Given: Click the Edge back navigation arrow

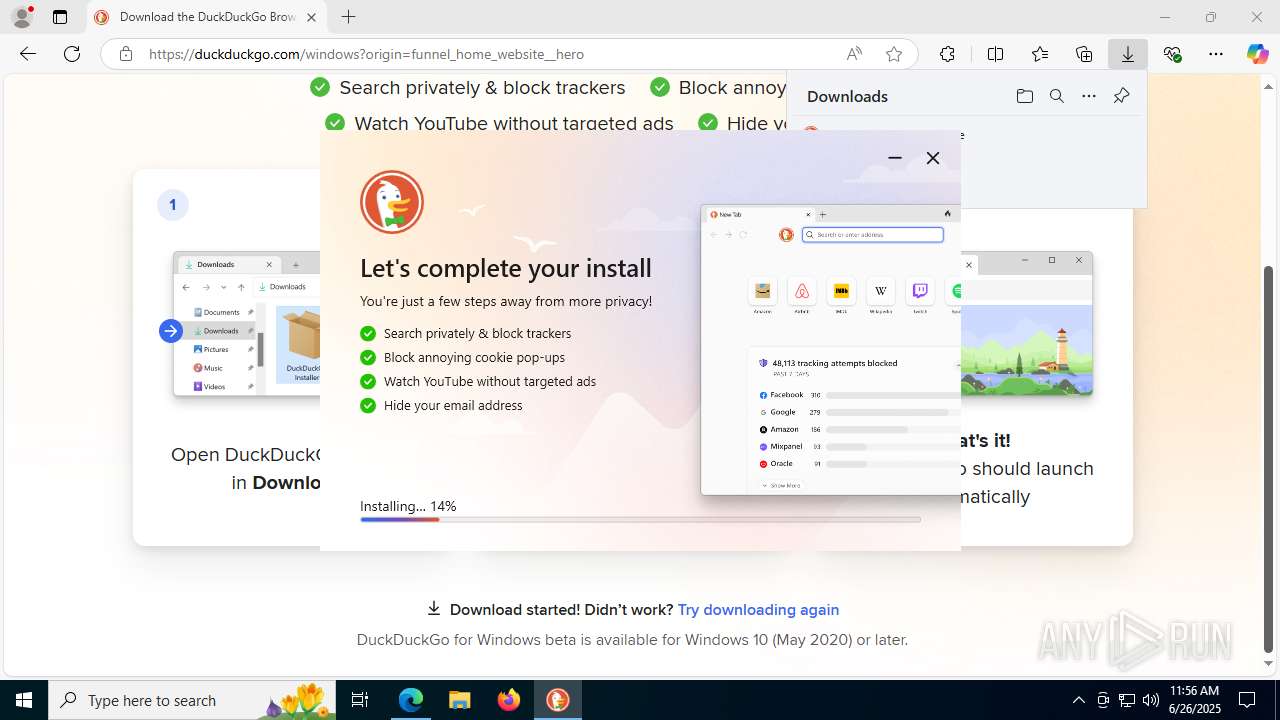Looking at the screenshot, I should (28, 54).
